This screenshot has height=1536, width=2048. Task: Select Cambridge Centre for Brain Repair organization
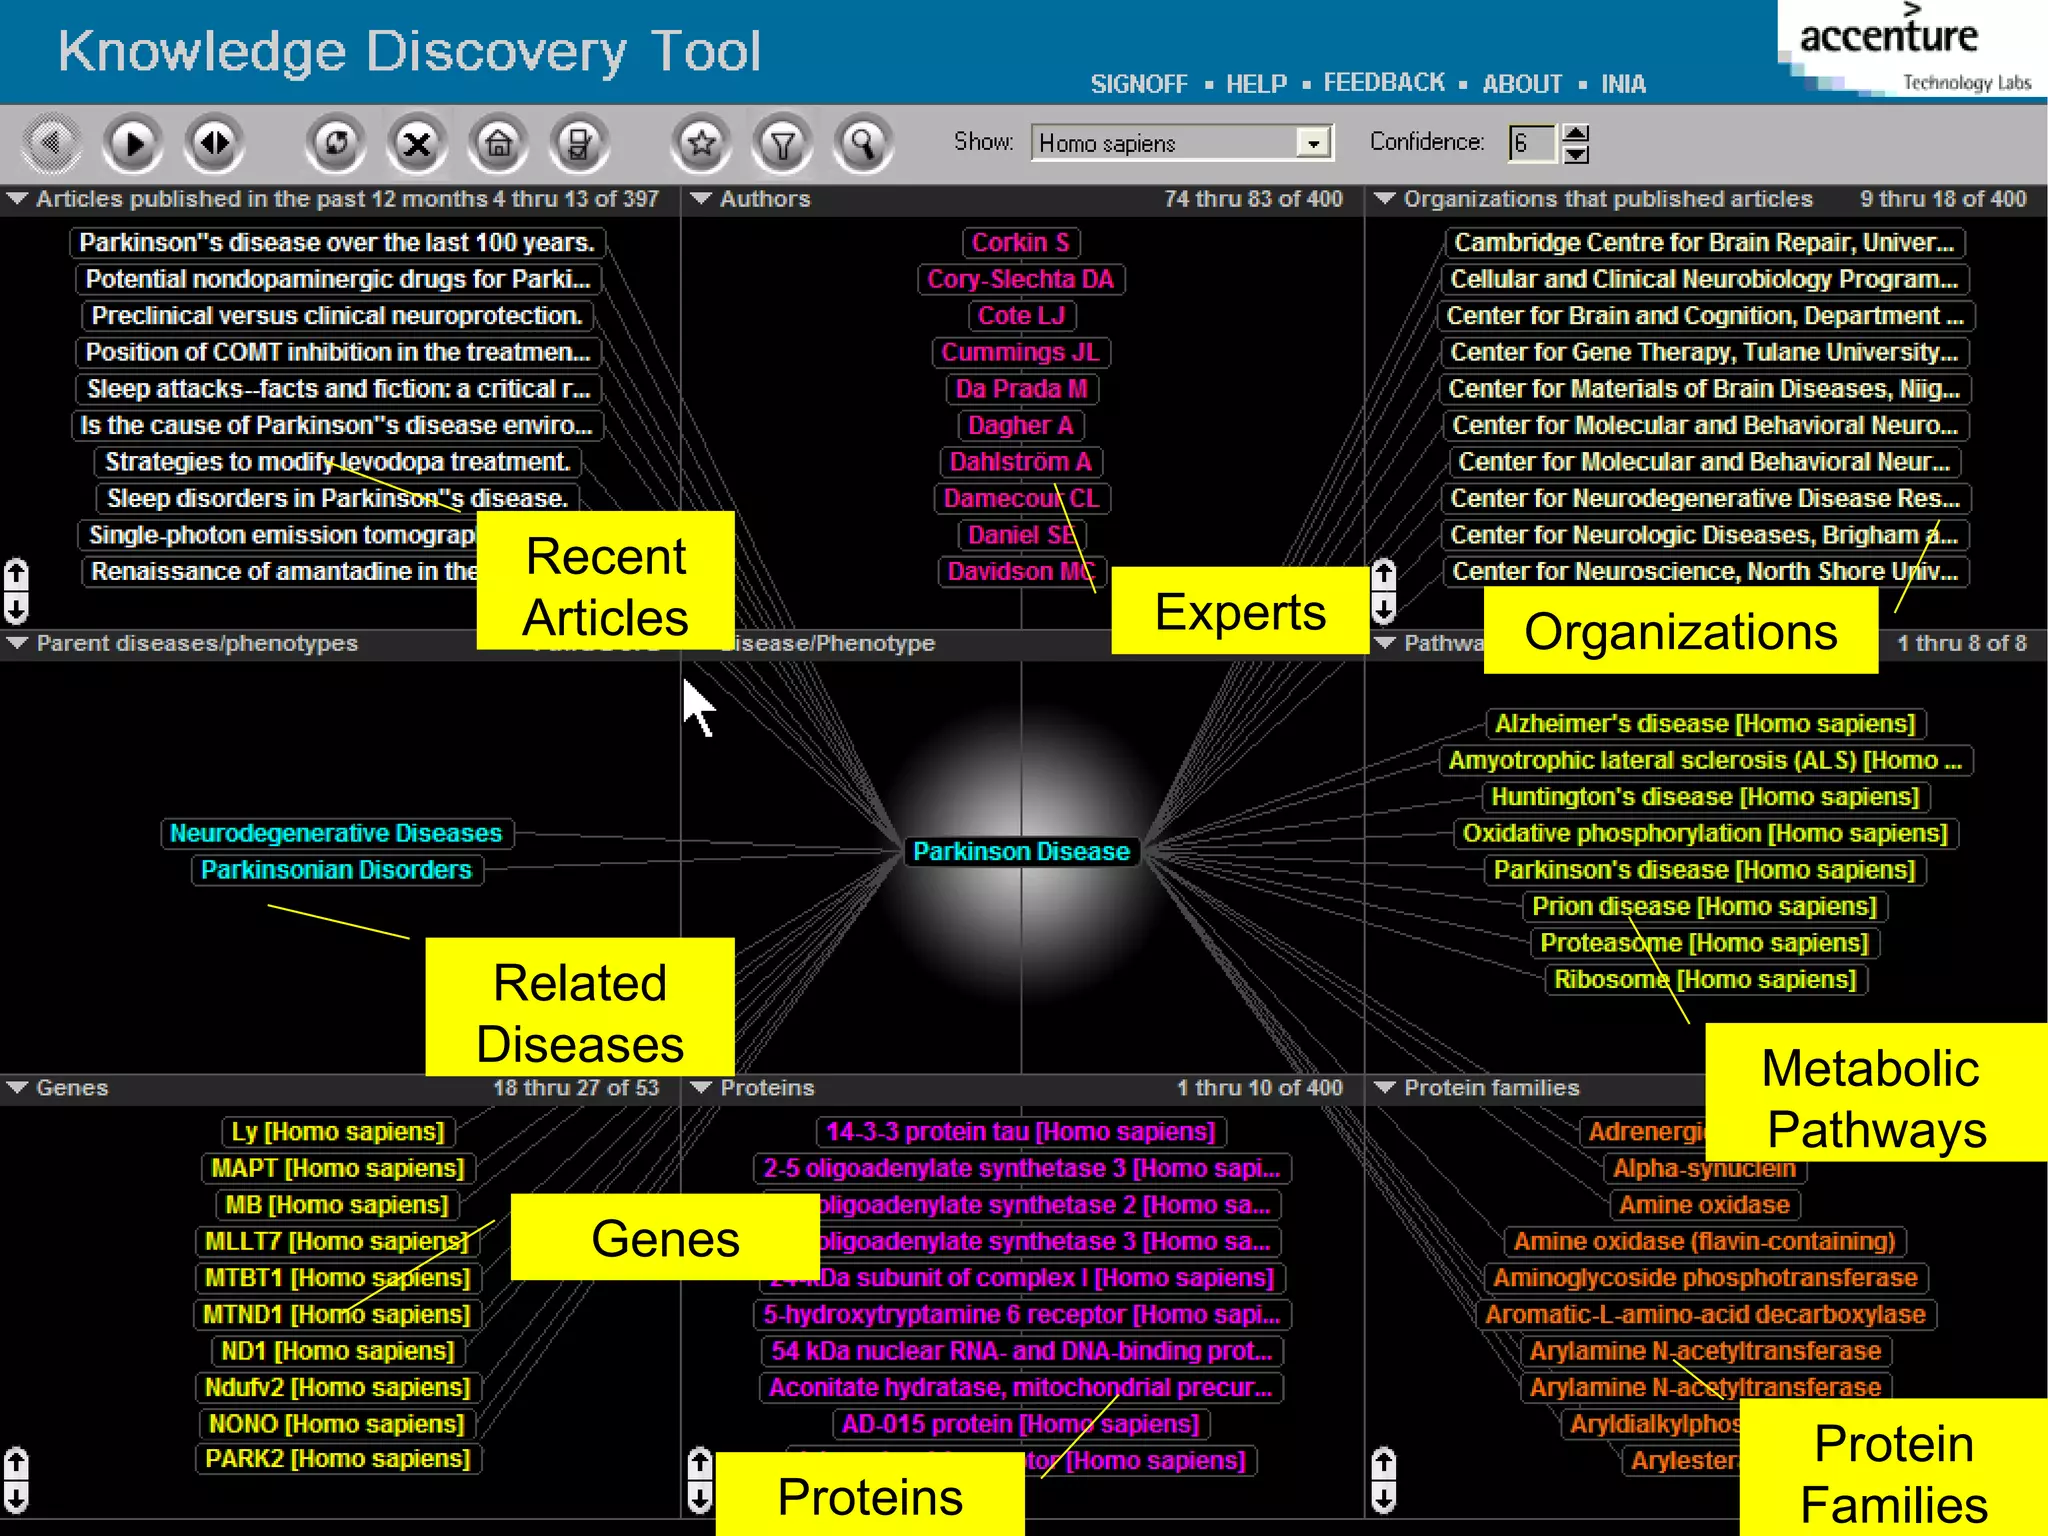[1704, 242]
